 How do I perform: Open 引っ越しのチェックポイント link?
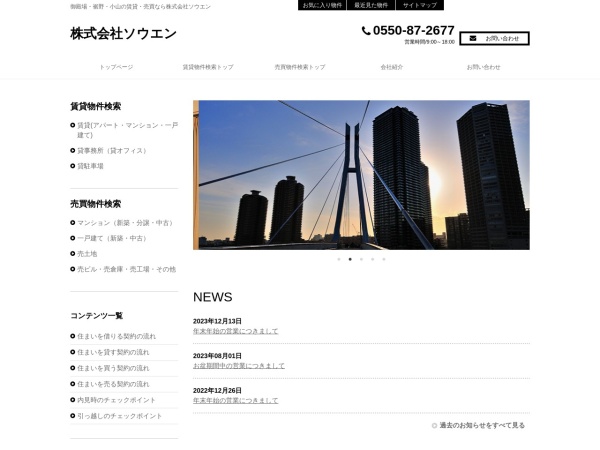point(120,416)
